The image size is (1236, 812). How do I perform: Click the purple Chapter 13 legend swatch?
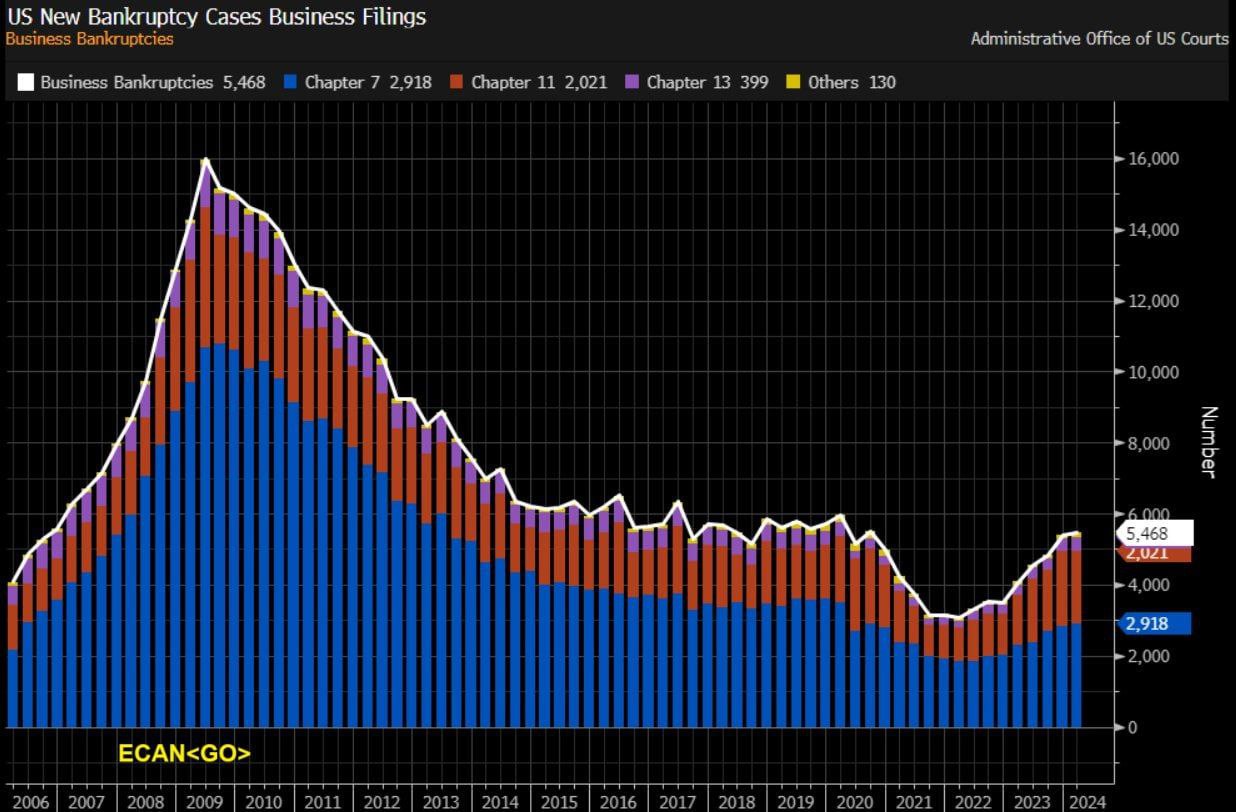631,83
